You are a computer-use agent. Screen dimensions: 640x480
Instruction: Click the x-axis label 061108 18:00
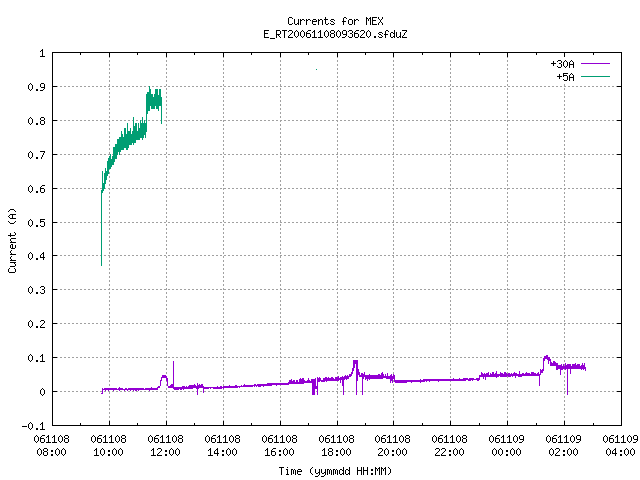336,446
